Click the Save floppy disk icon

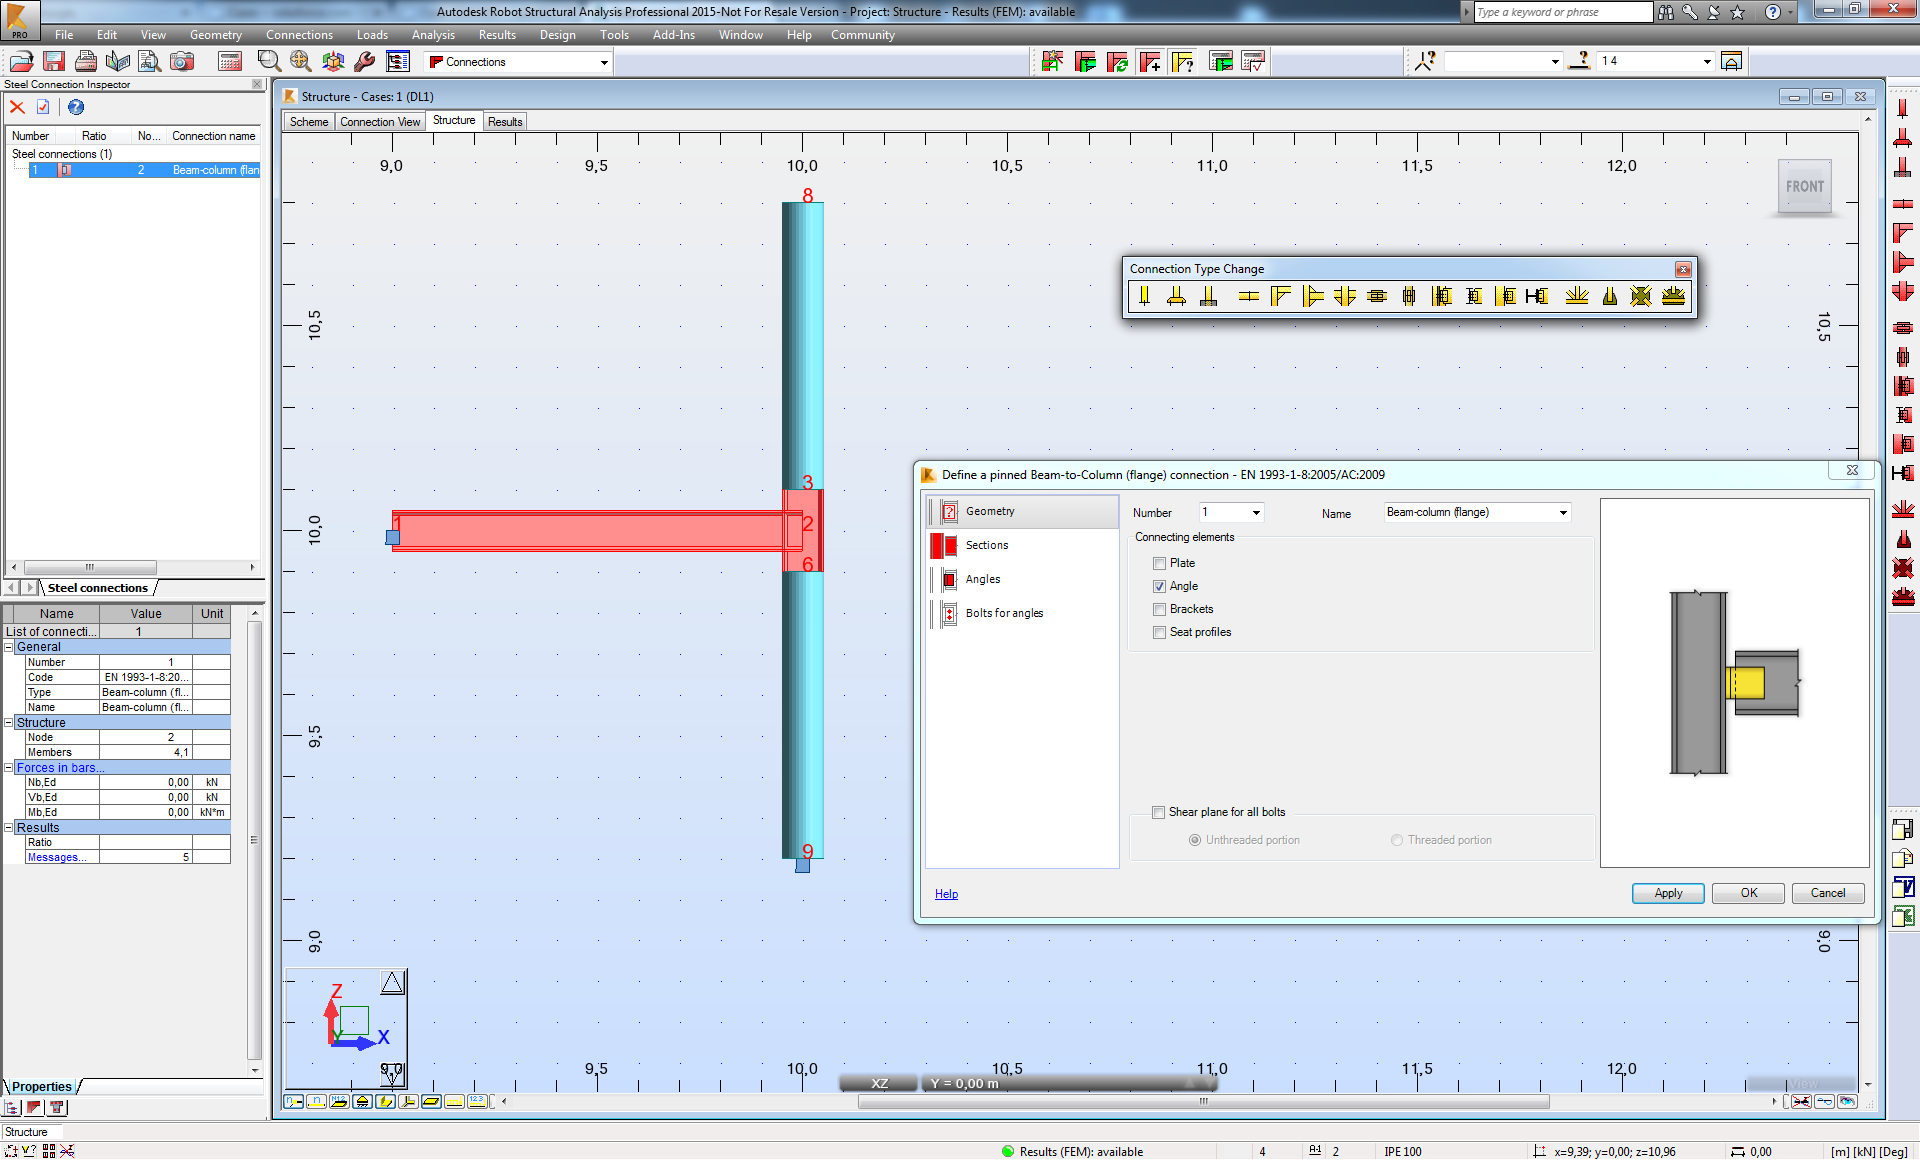54,62
